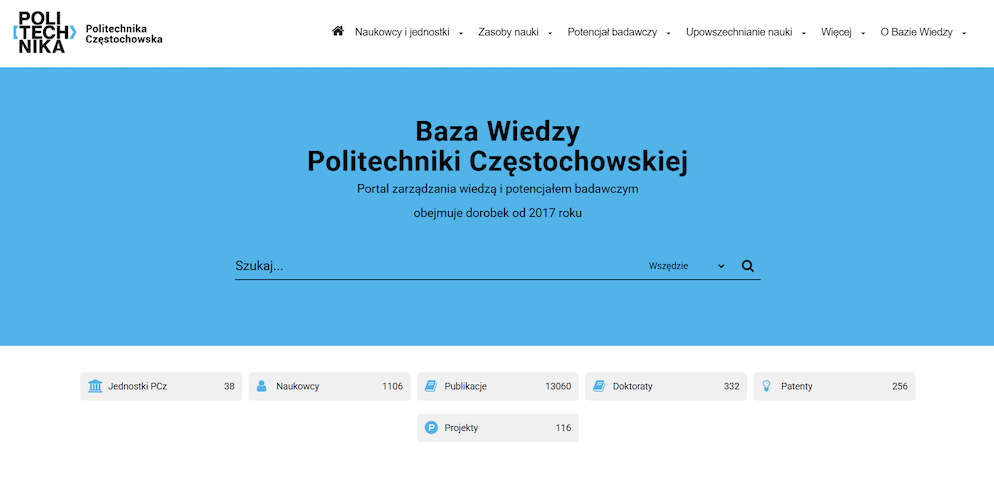Viewport: 994px width, 480px height.
Task: Focus the Szukaj... search field
Action: pos(437,266)
